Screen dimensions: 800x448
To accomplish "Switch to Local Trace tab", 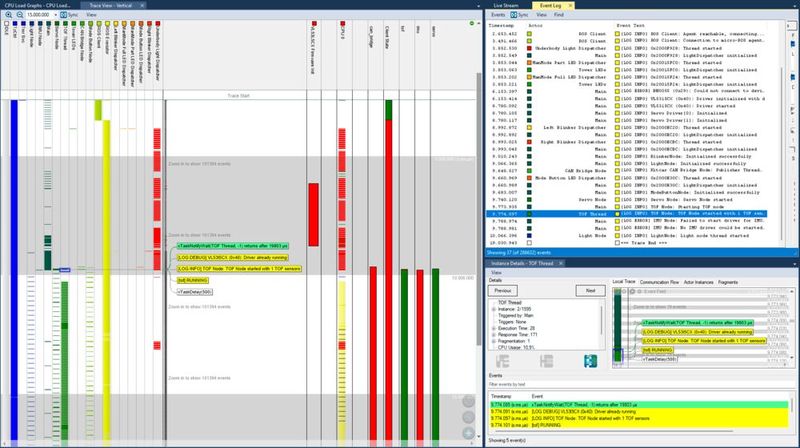I will click(623, 282).
